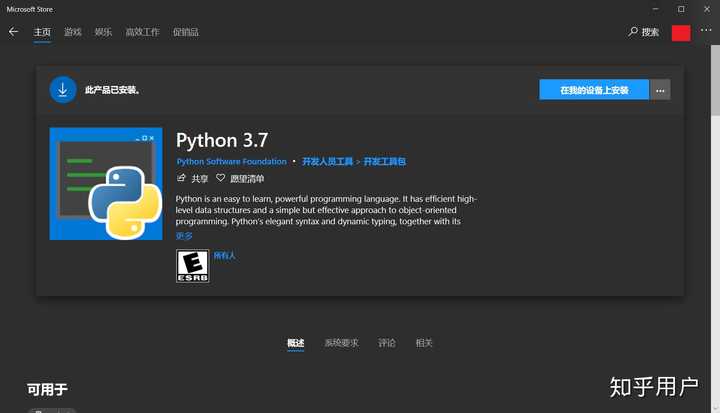The height and width of the screenshot is (413, 720).
Task: Click the 搜索 search button
Action: coord(644,32)
